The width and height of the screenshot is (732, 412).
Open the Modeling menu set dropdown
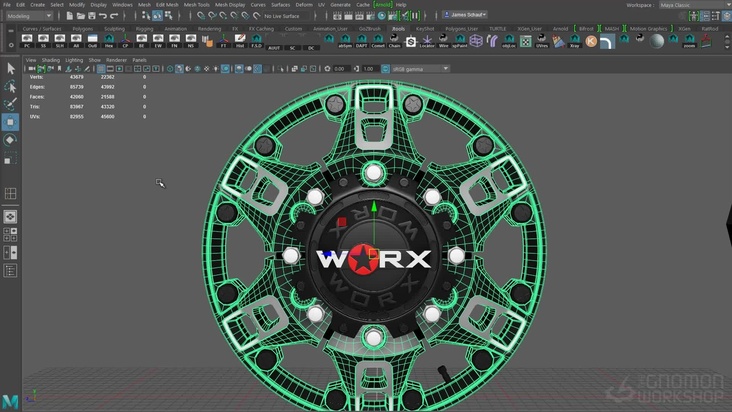28,16
